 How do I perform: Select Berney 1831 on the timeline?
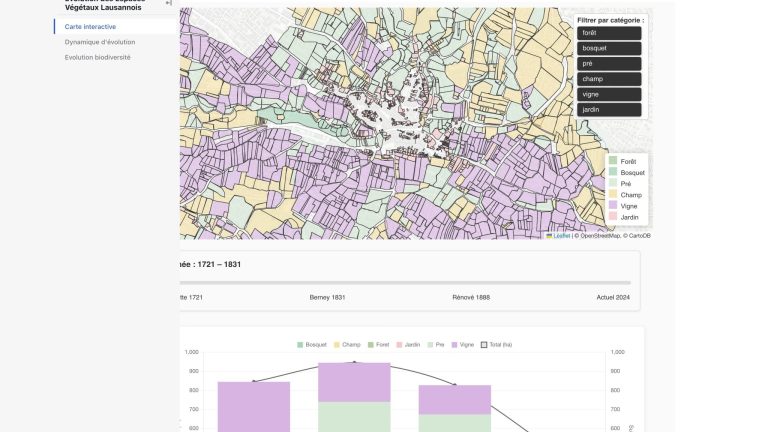[x=327, y=297]
